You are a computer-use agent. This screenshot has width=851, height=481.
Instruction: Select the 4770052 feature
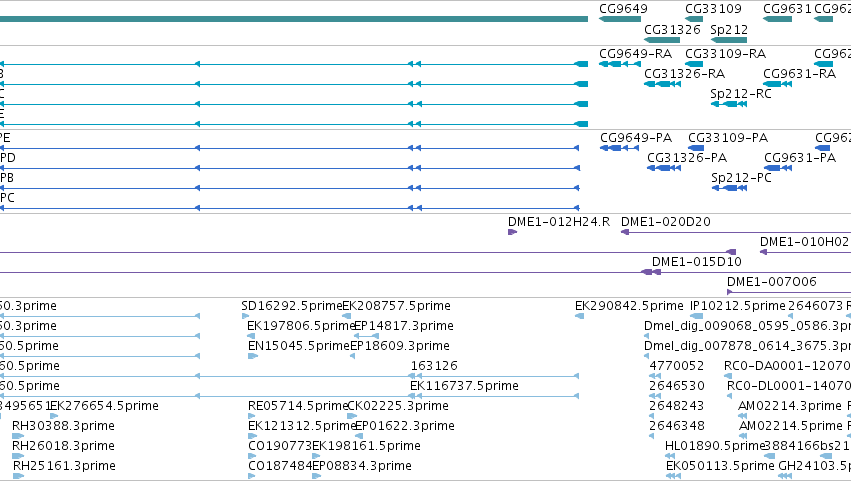655,376
